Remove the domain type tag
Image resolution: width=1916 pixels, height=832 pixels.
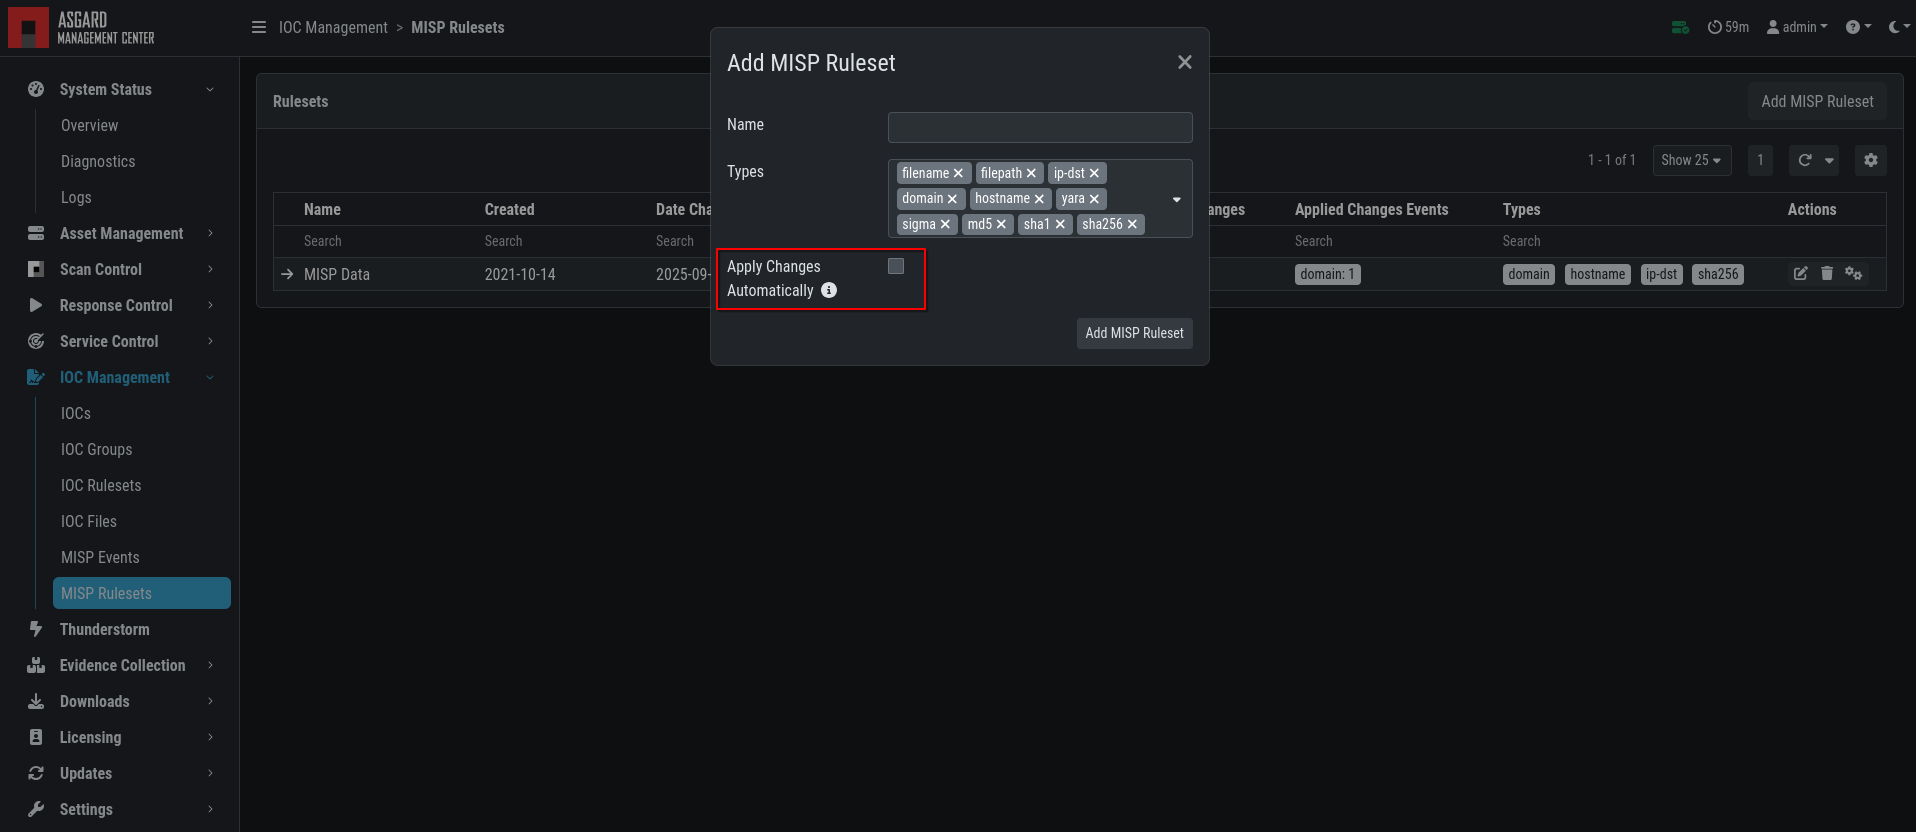pos(952,199)
